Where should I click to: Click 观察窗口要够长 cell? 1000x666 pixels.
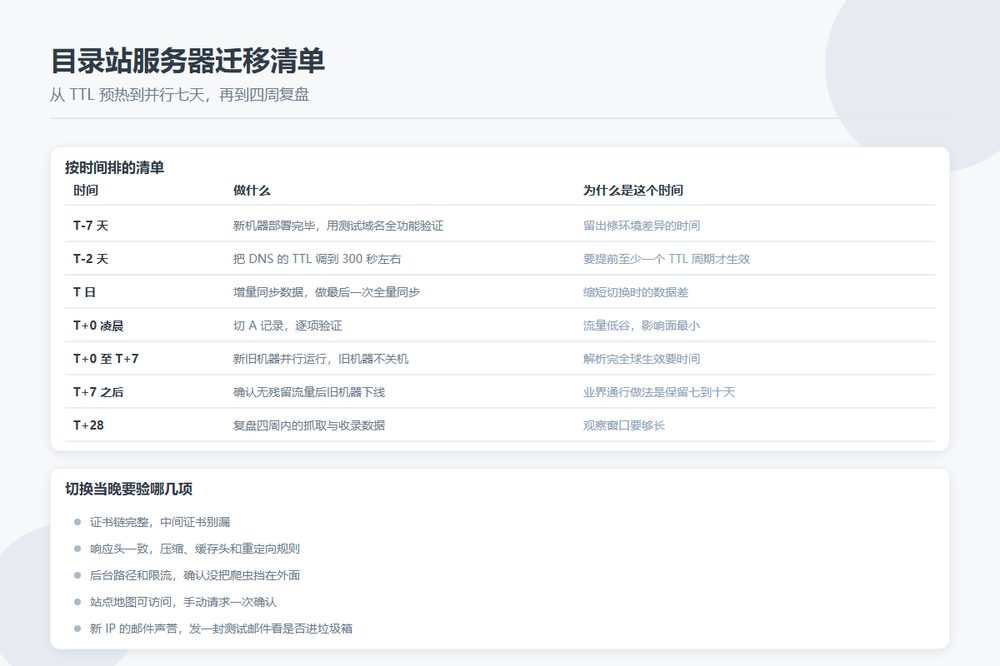coord(624,425)
